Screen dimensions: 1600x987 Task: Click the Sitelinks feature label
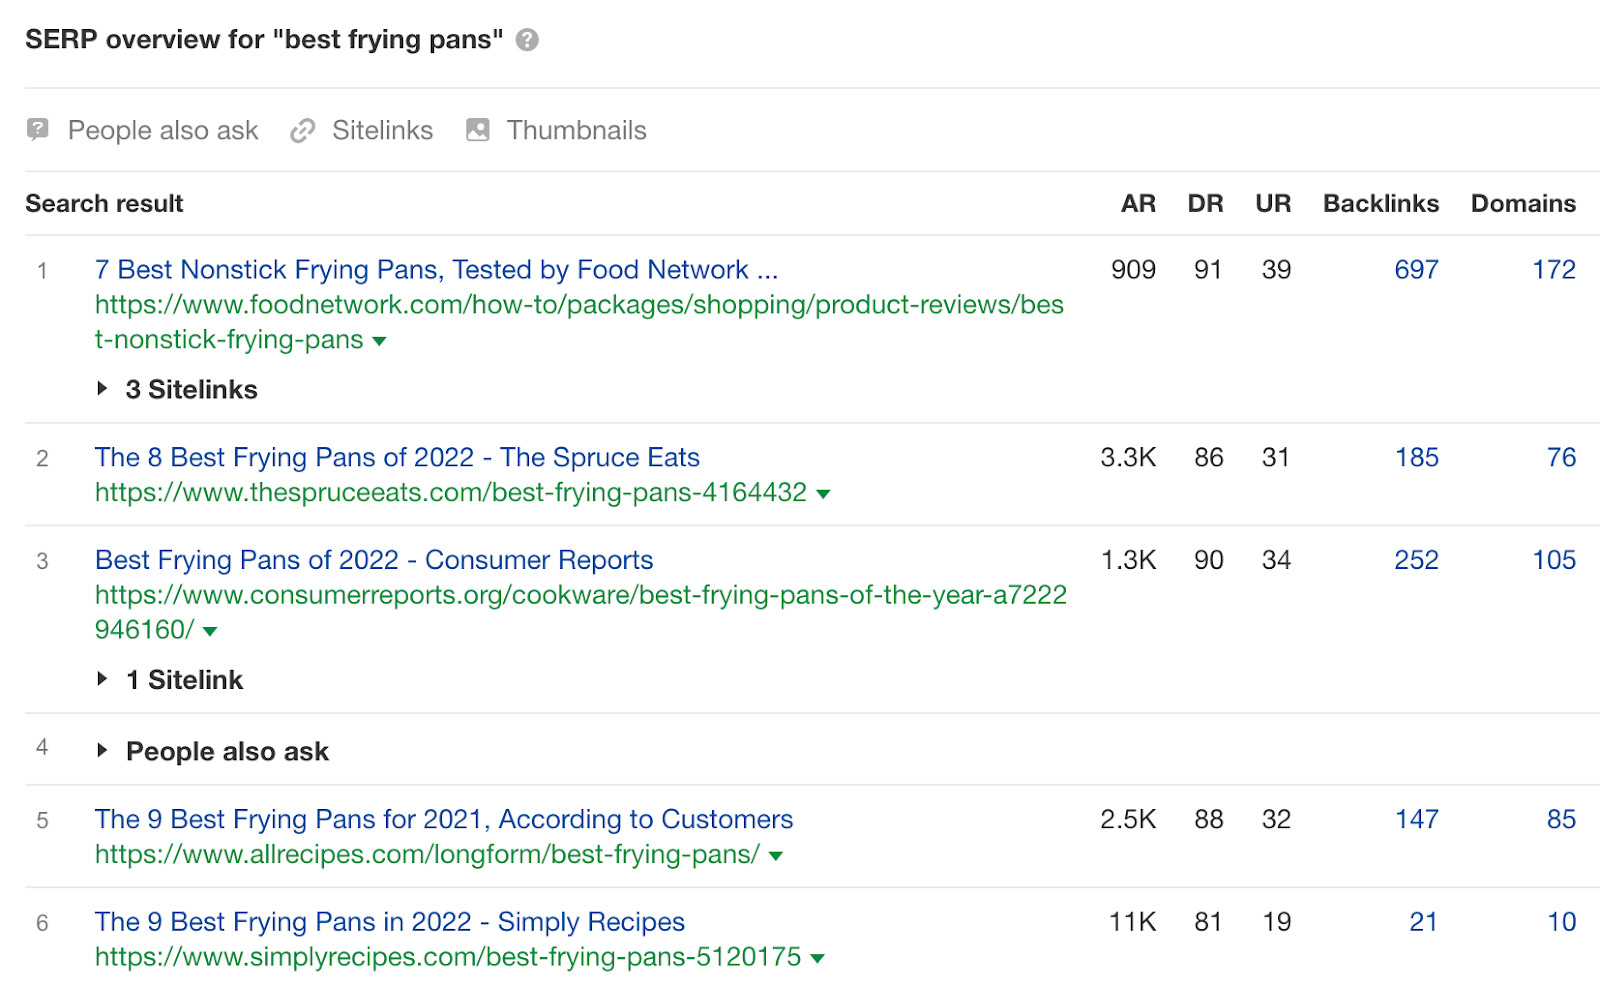(382, 131)
